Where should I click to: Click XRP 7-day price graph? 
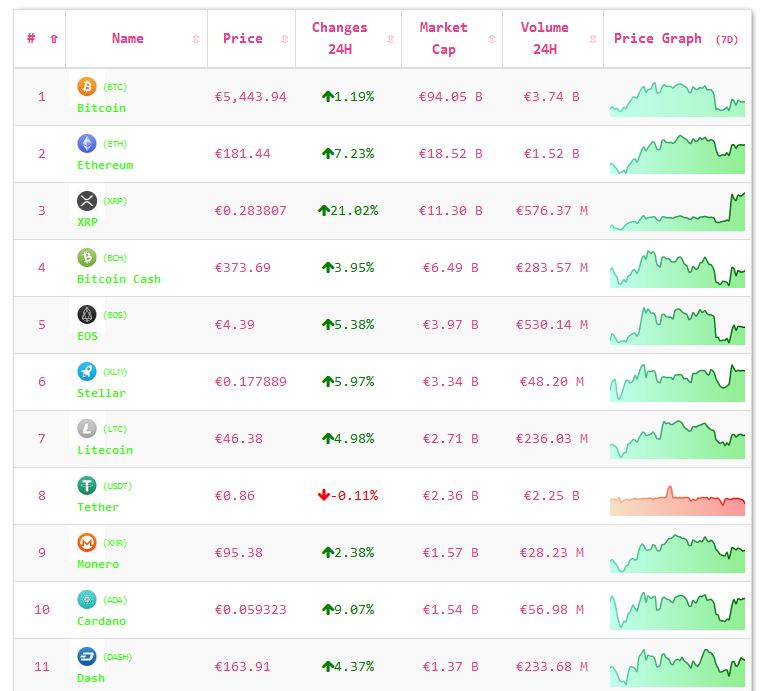(677, 212)
